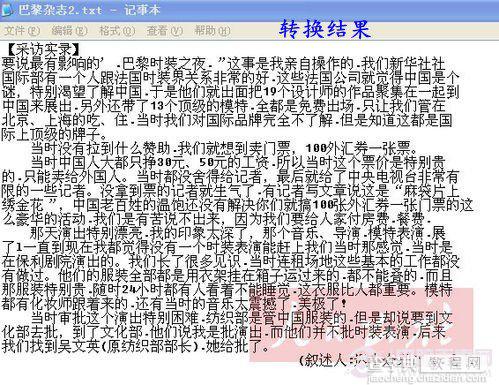The height and width of the screenshot is (385, 499).
Task: Open the 格式(O) menu
Action: (117, 31)
